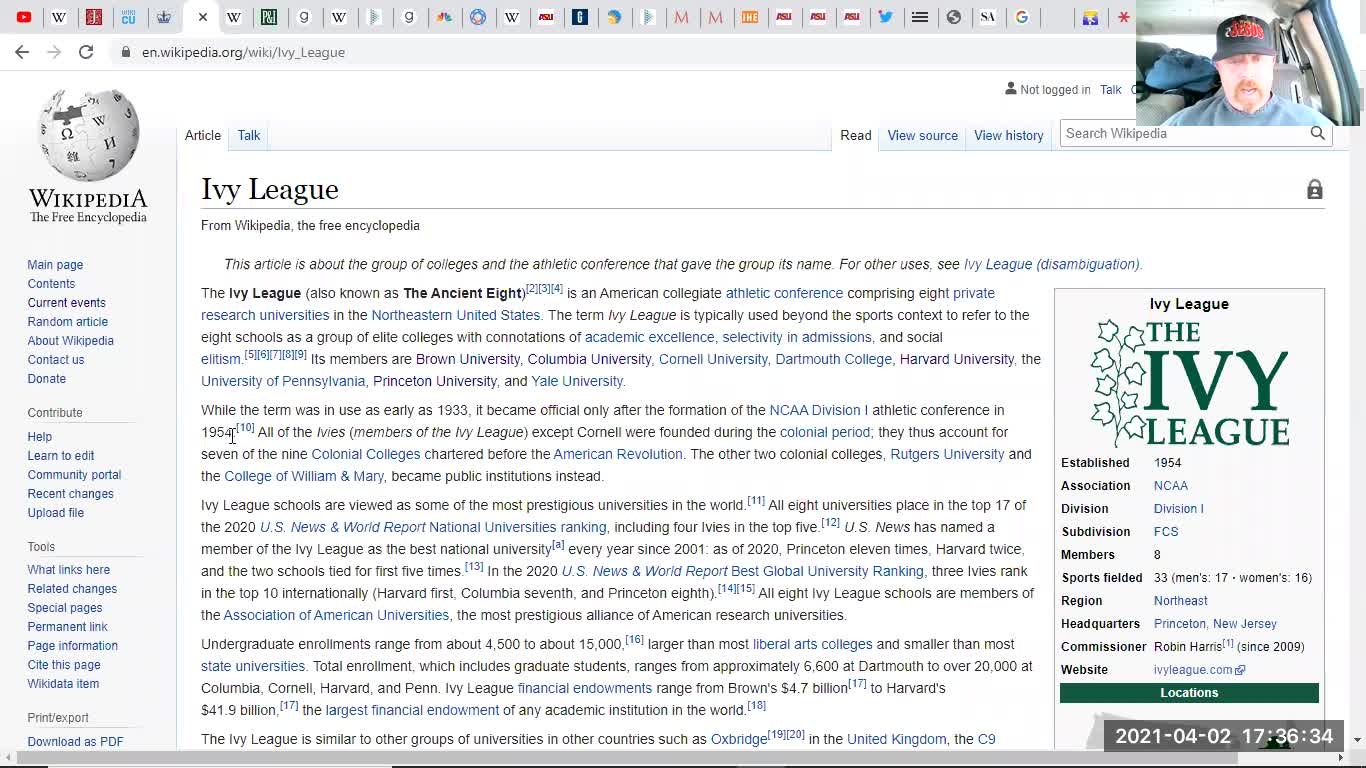This screenshot has height=768, width=1366.
Task: Open the tab with the crown favicon
Action: tap(164, 17)
